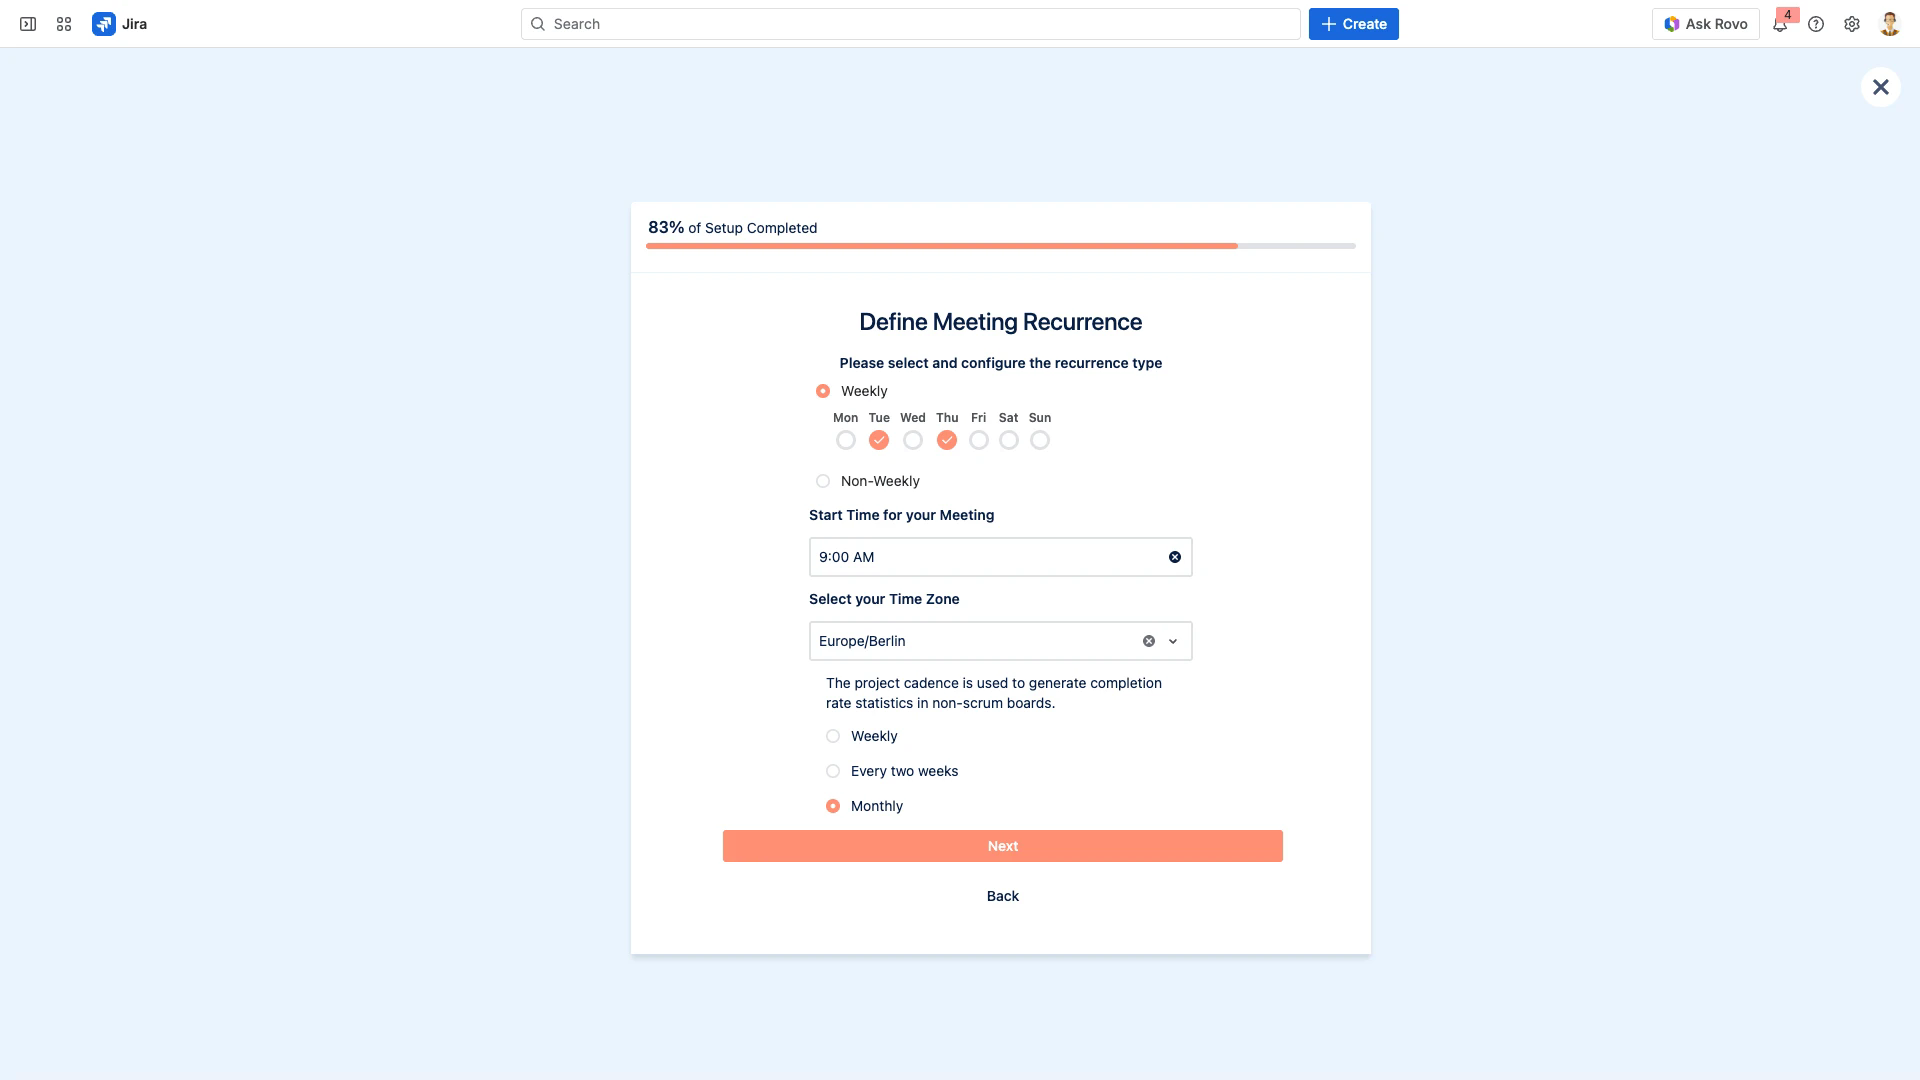The width and height of the screenshot is (1920, 1080).
Task: Open help via the question mark icon
Action: [x=1817, y=23]
